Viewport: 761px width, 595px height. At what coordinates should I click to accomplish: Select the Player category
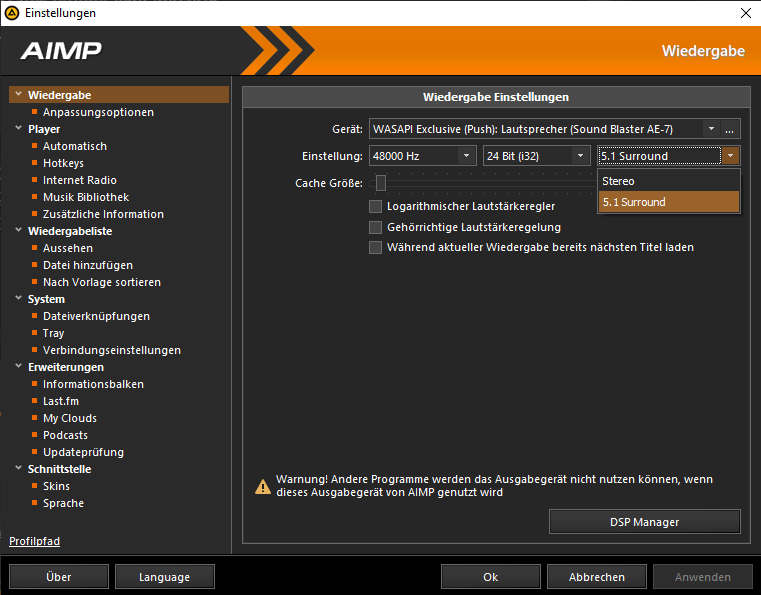(44, 129)
